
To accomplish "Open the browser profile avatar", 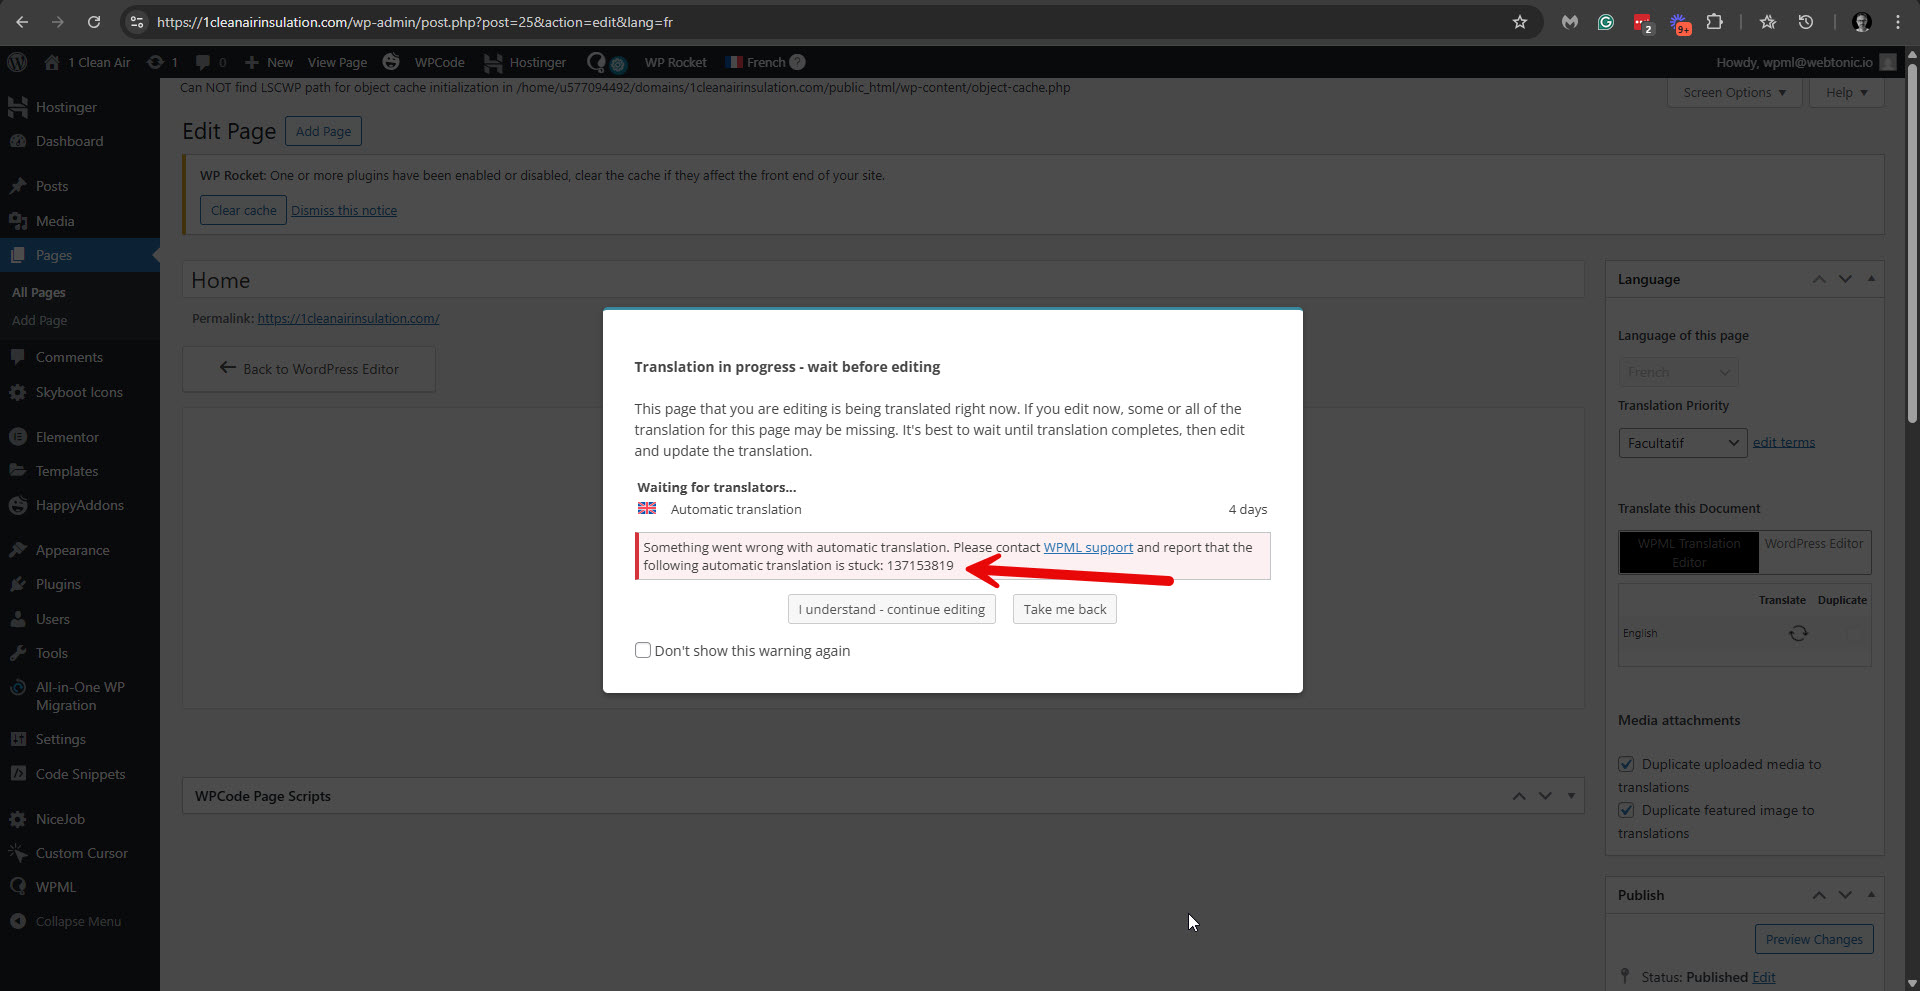I will click(x=1861, y=22).
